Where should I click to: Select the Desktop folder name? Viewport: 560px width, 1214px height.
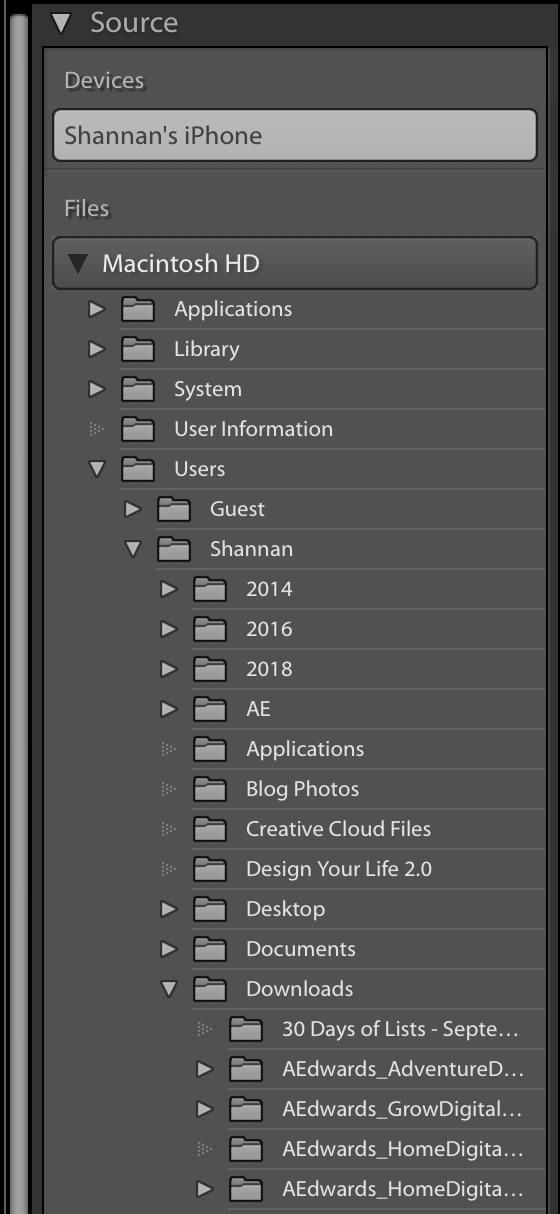click(285, 910)
